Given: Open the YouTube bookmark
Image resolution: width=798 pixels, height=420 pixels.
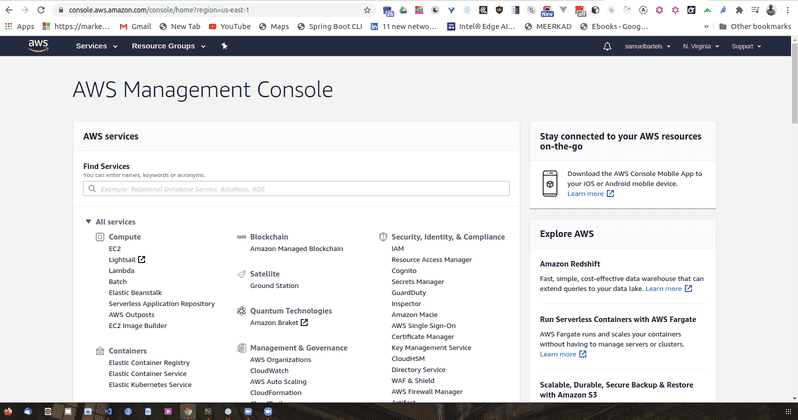Looking at the screenshot, I should click(x=230, y=26).
